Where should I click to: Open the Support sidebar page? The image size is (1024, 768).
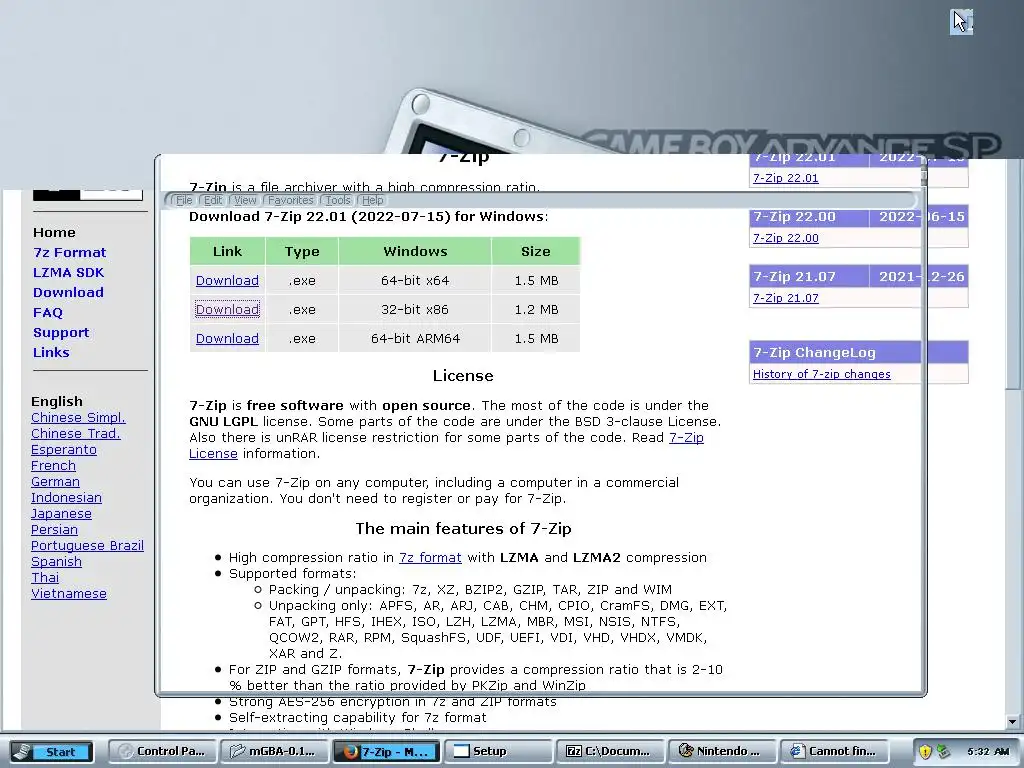(61, 332)
